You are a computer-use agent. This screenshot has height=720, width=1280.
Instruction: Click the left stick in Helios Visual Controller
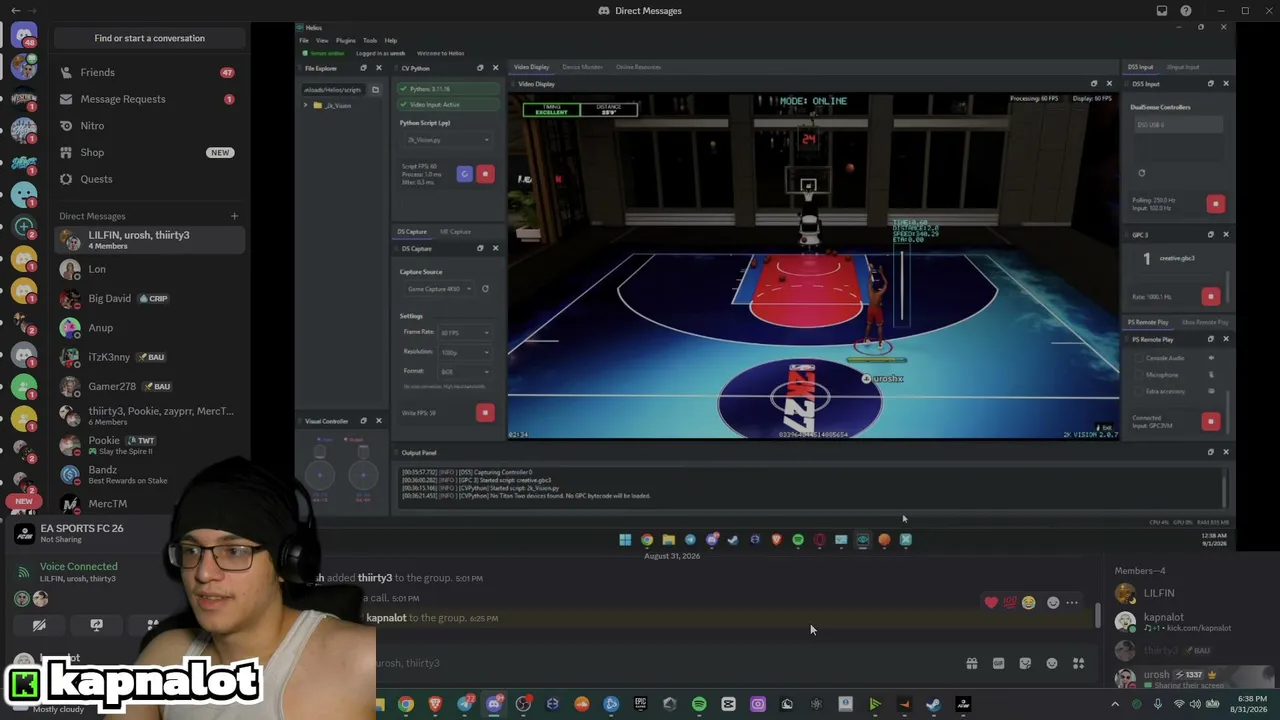coord(320,474)
